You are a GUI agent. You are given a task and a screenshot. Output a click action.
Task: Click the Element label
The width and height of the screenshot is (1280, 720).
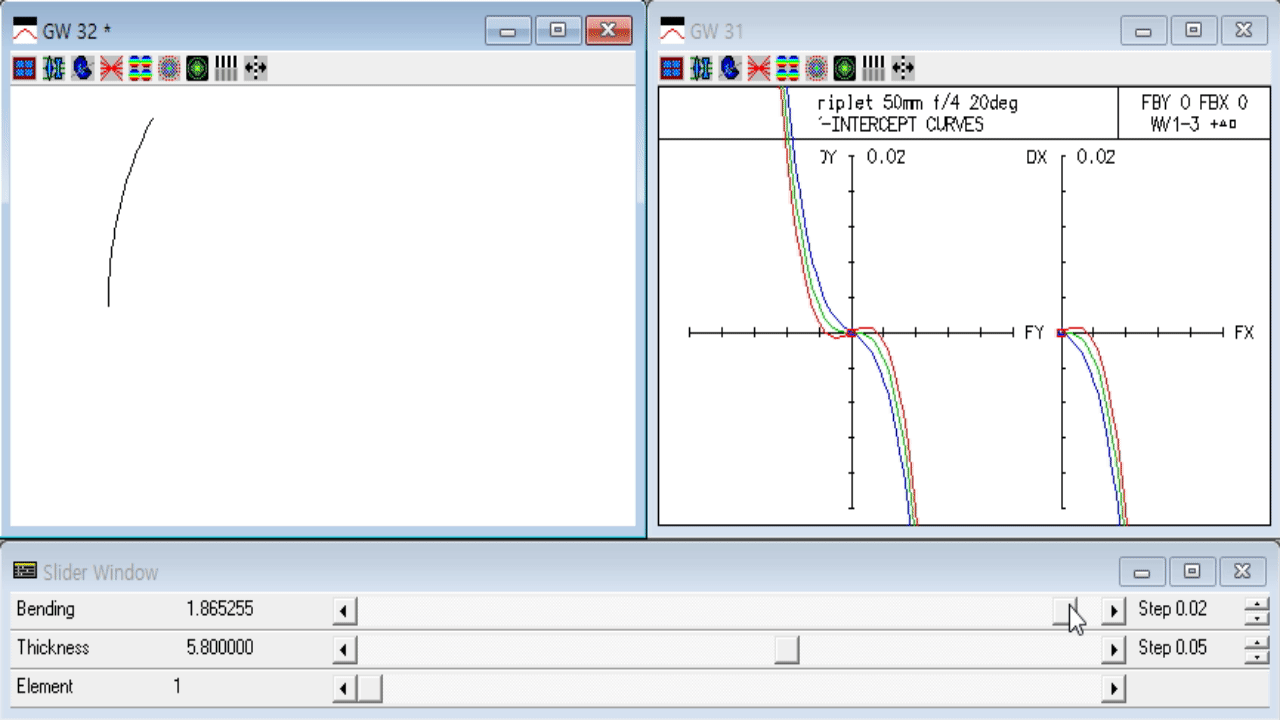coord(44,687)
